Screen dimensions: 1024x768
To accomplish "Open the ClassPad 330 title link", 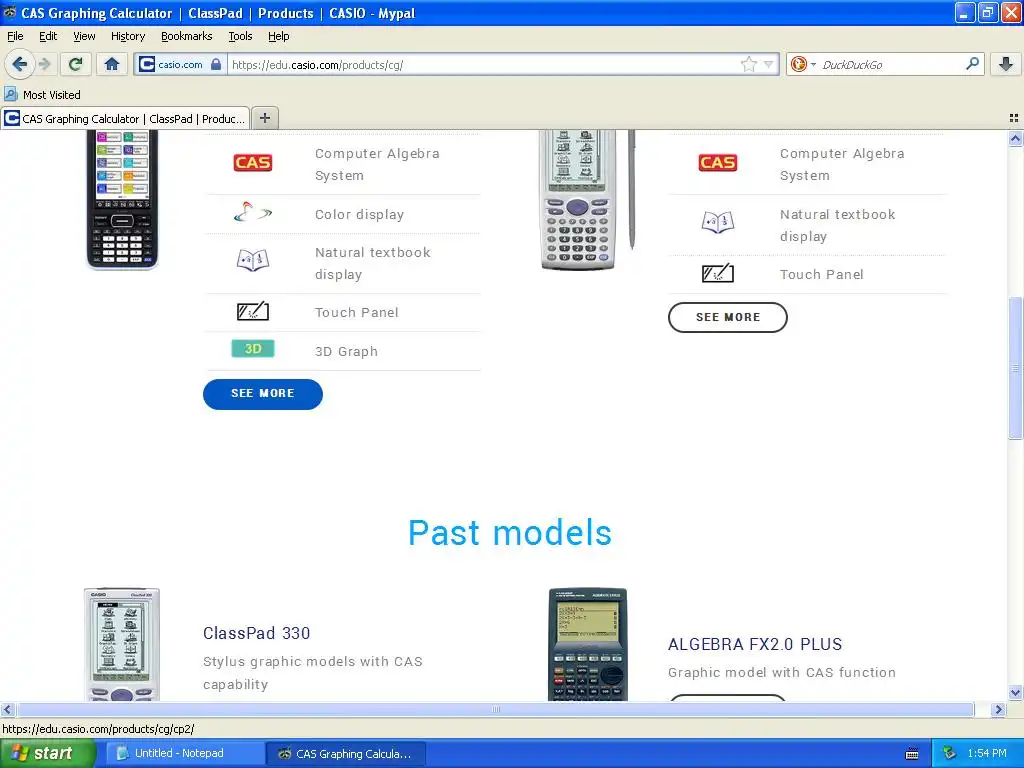I will click(257, 633).
